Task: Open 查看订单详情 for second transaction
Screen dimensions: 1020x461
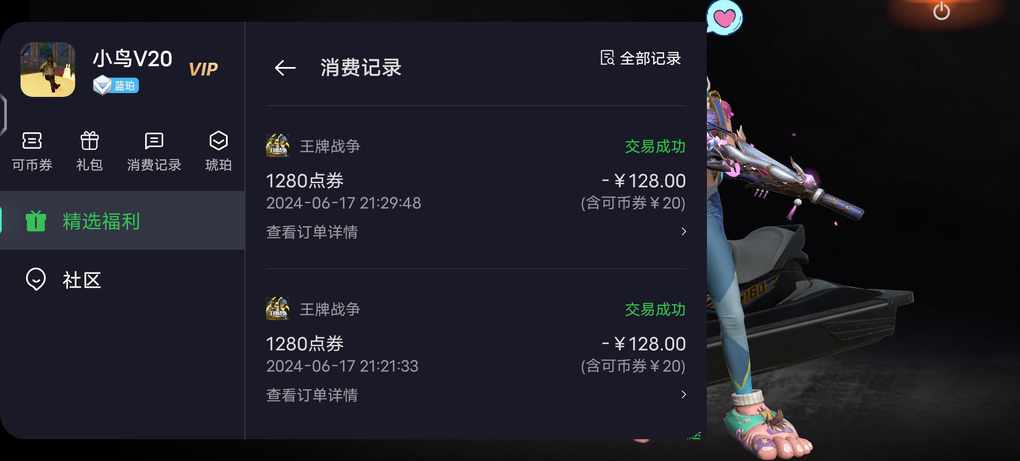Action: point(312,395)
